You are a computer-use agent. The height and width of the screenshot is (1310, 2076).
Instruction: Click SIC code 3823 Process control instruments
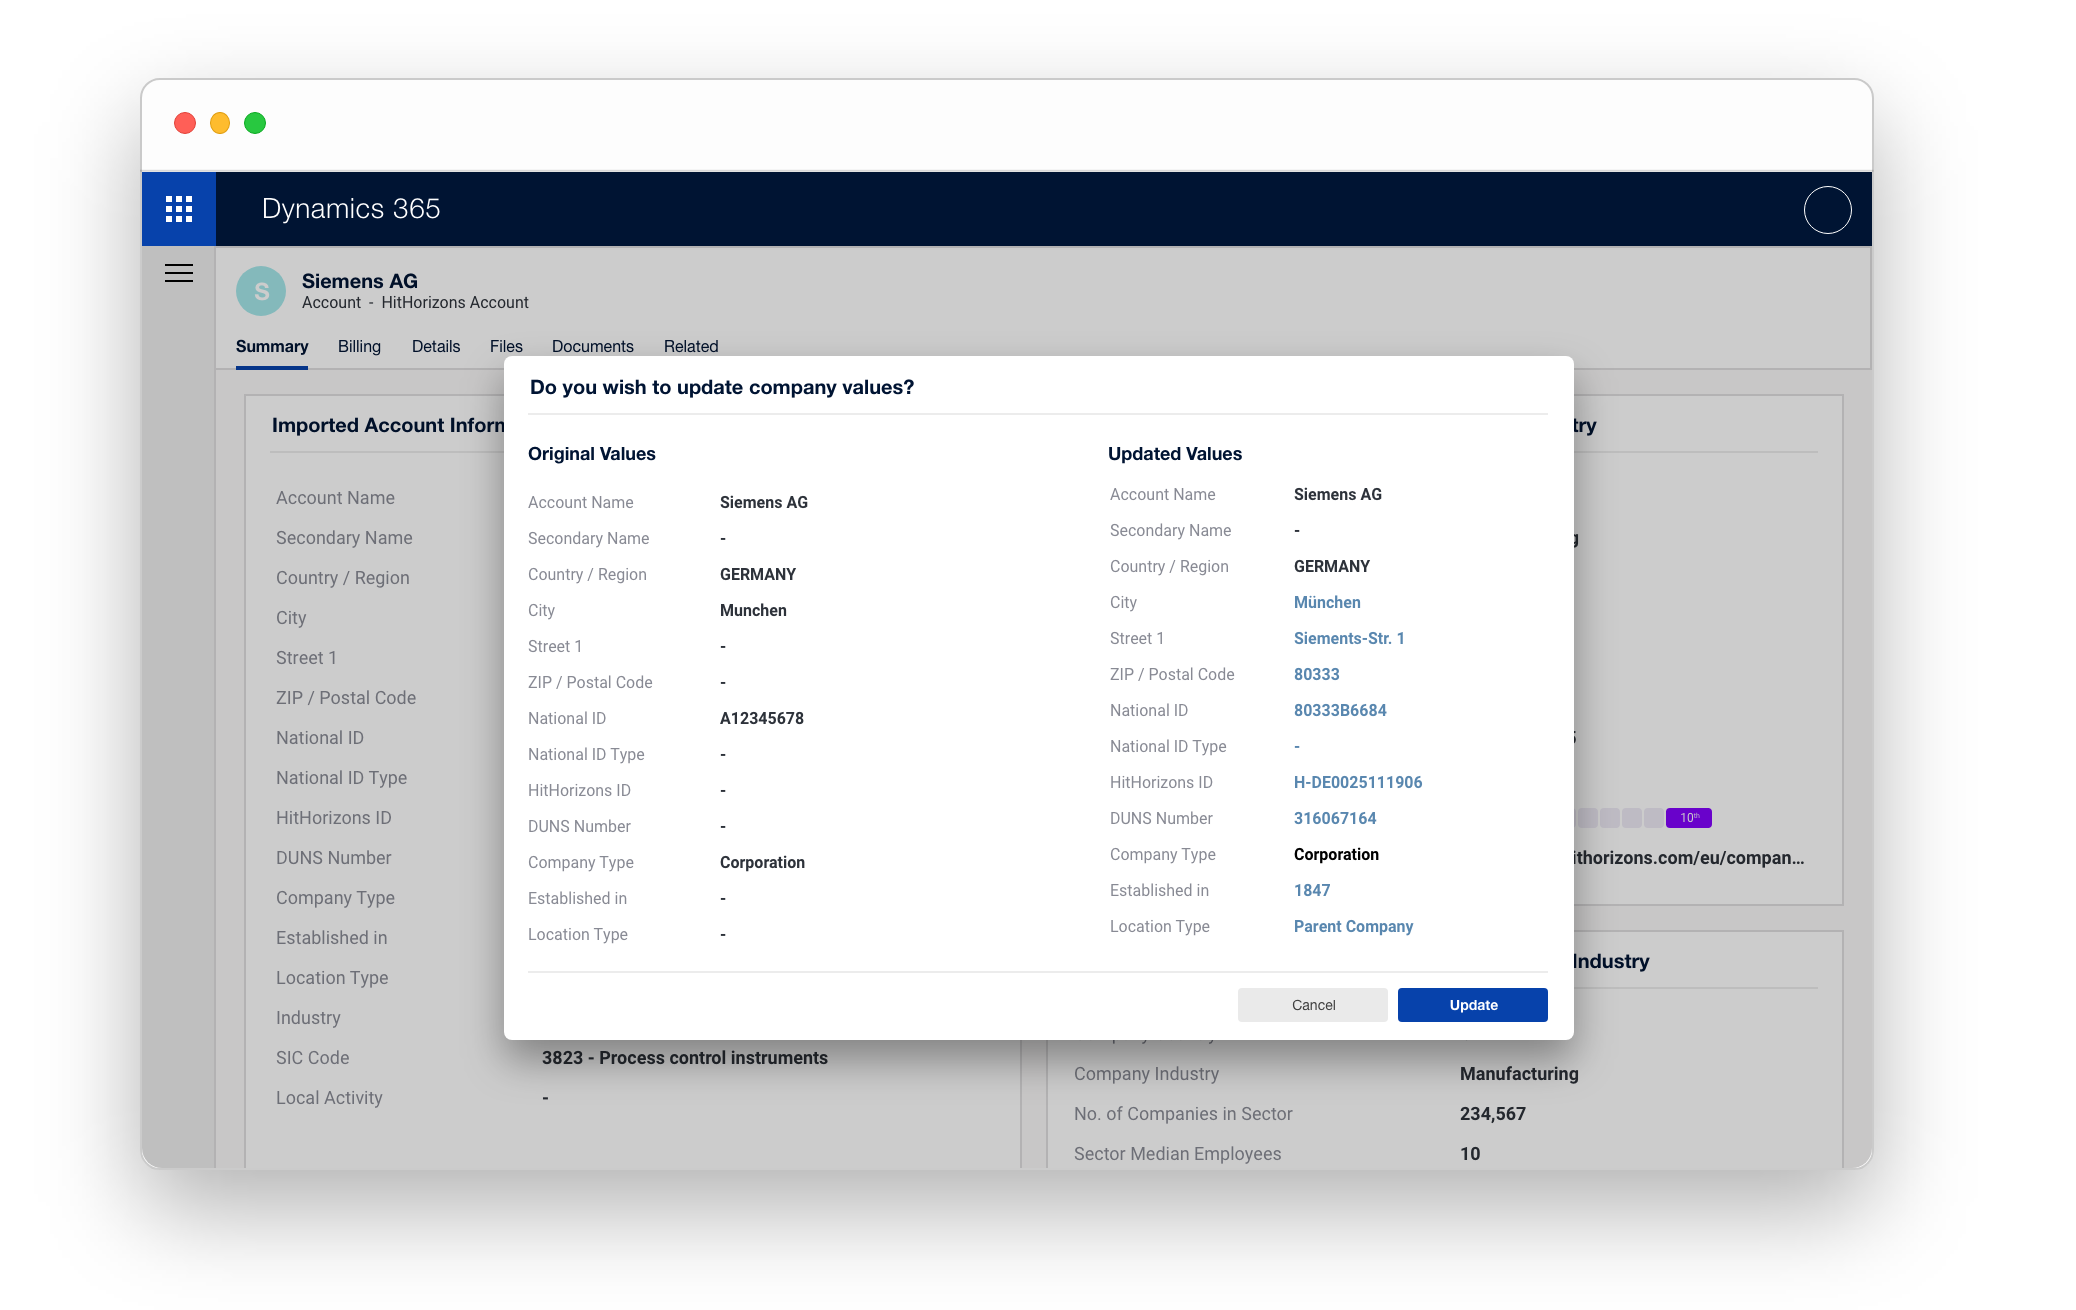coord(685,1057)
